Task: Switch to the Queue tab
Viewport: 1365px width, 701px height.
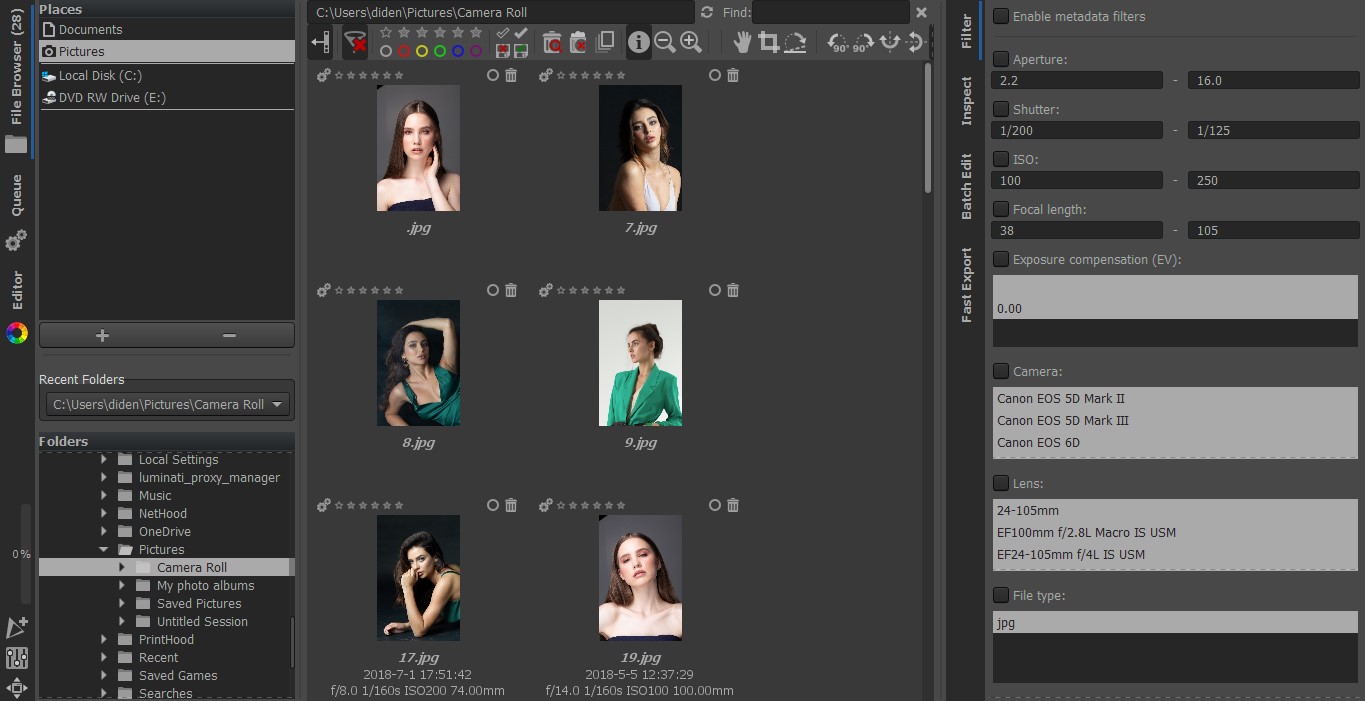Action: [17, 212]
